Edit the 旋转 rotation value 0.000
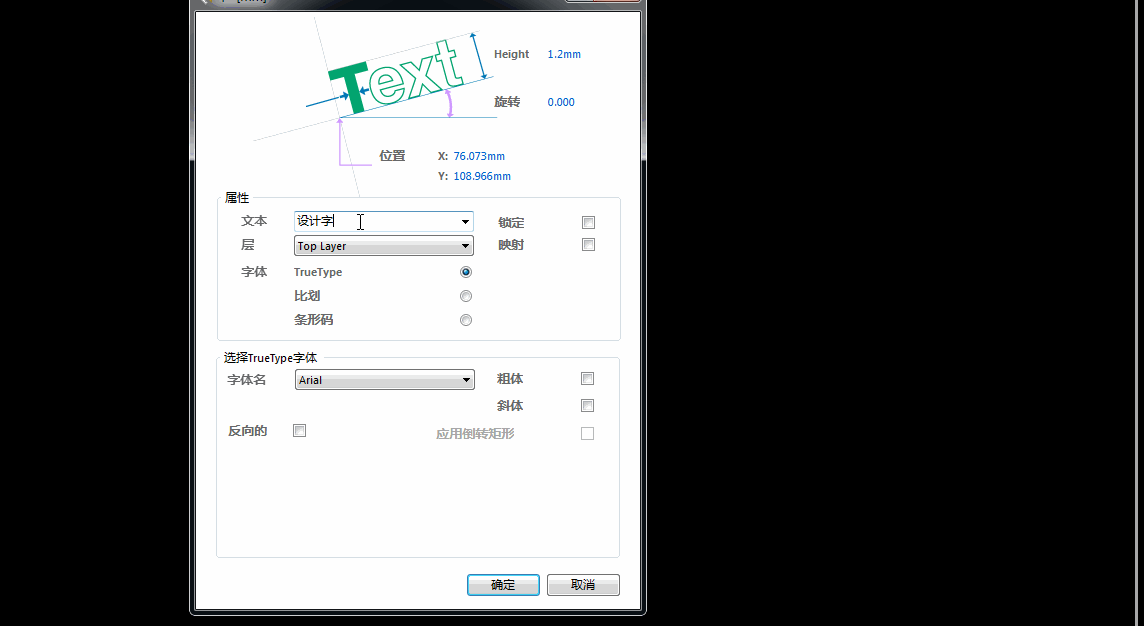This screenshot has width=1144, height=626. point(560,102)
